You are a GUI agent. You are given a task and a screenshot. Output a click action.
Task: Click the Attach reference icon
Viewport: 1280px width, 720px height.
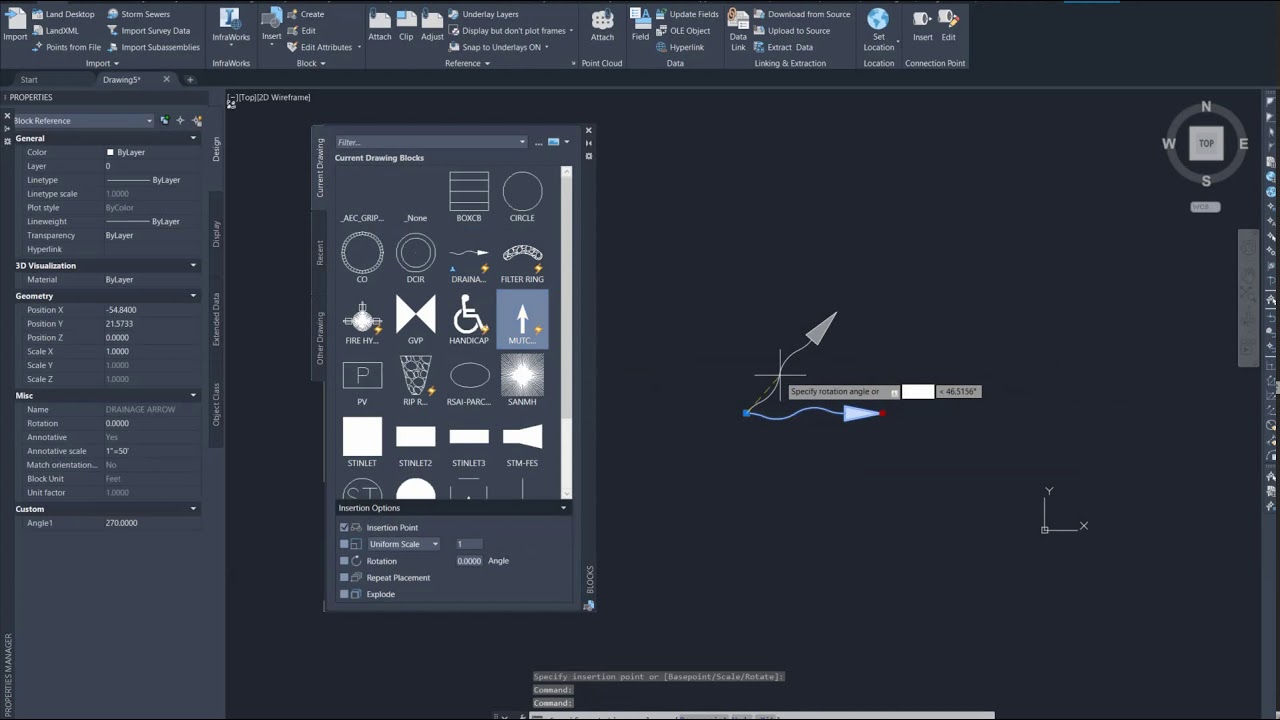coord(380,26)
